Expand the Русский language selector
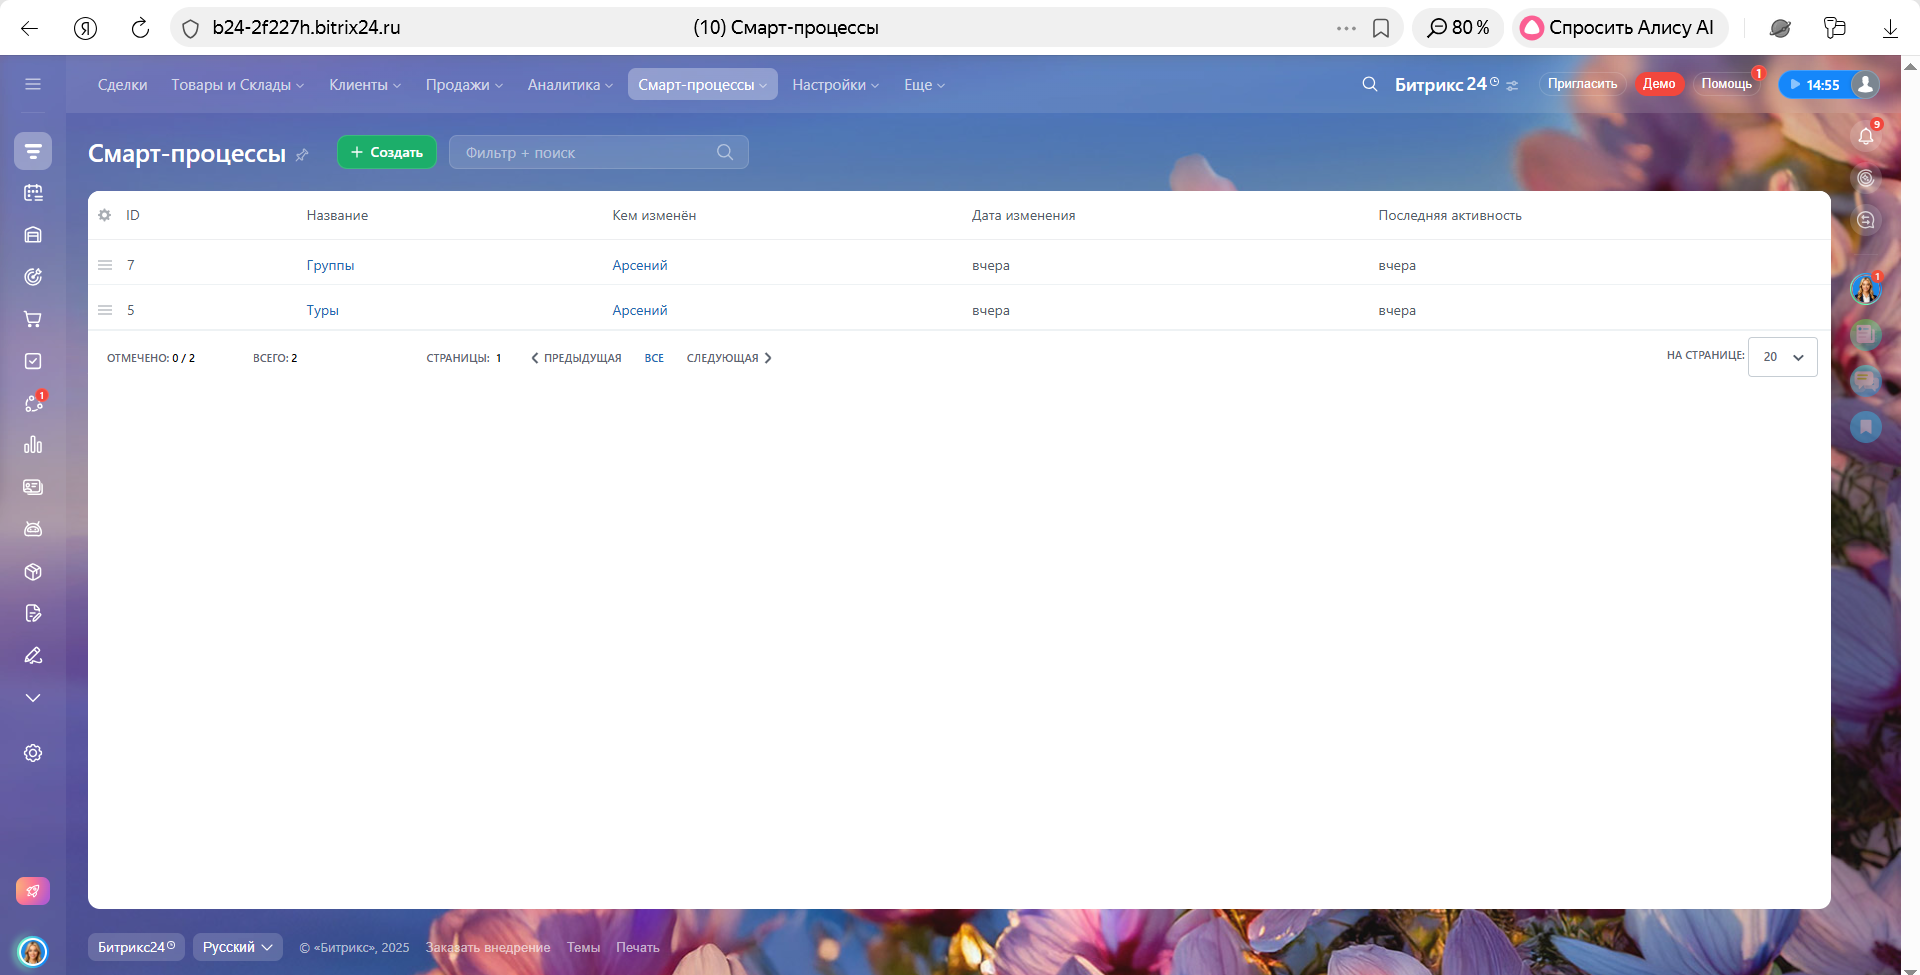Viewport: 1920px width, 975px height. (x=237, y=947)
